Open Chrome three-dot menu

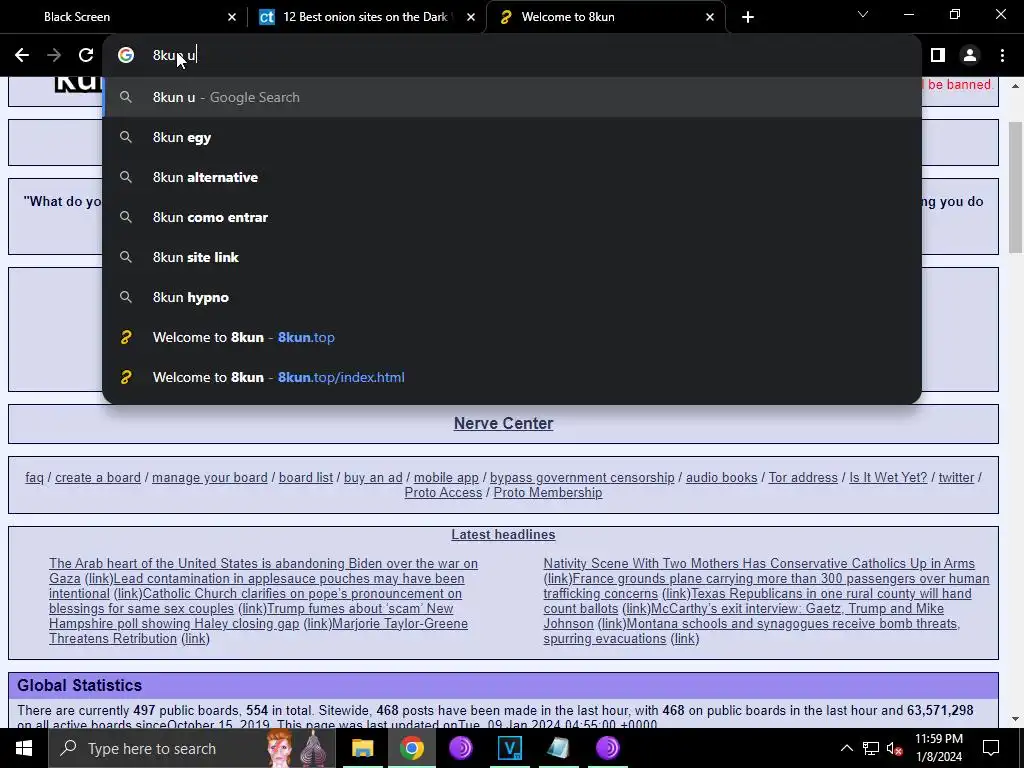[1002, 56]
